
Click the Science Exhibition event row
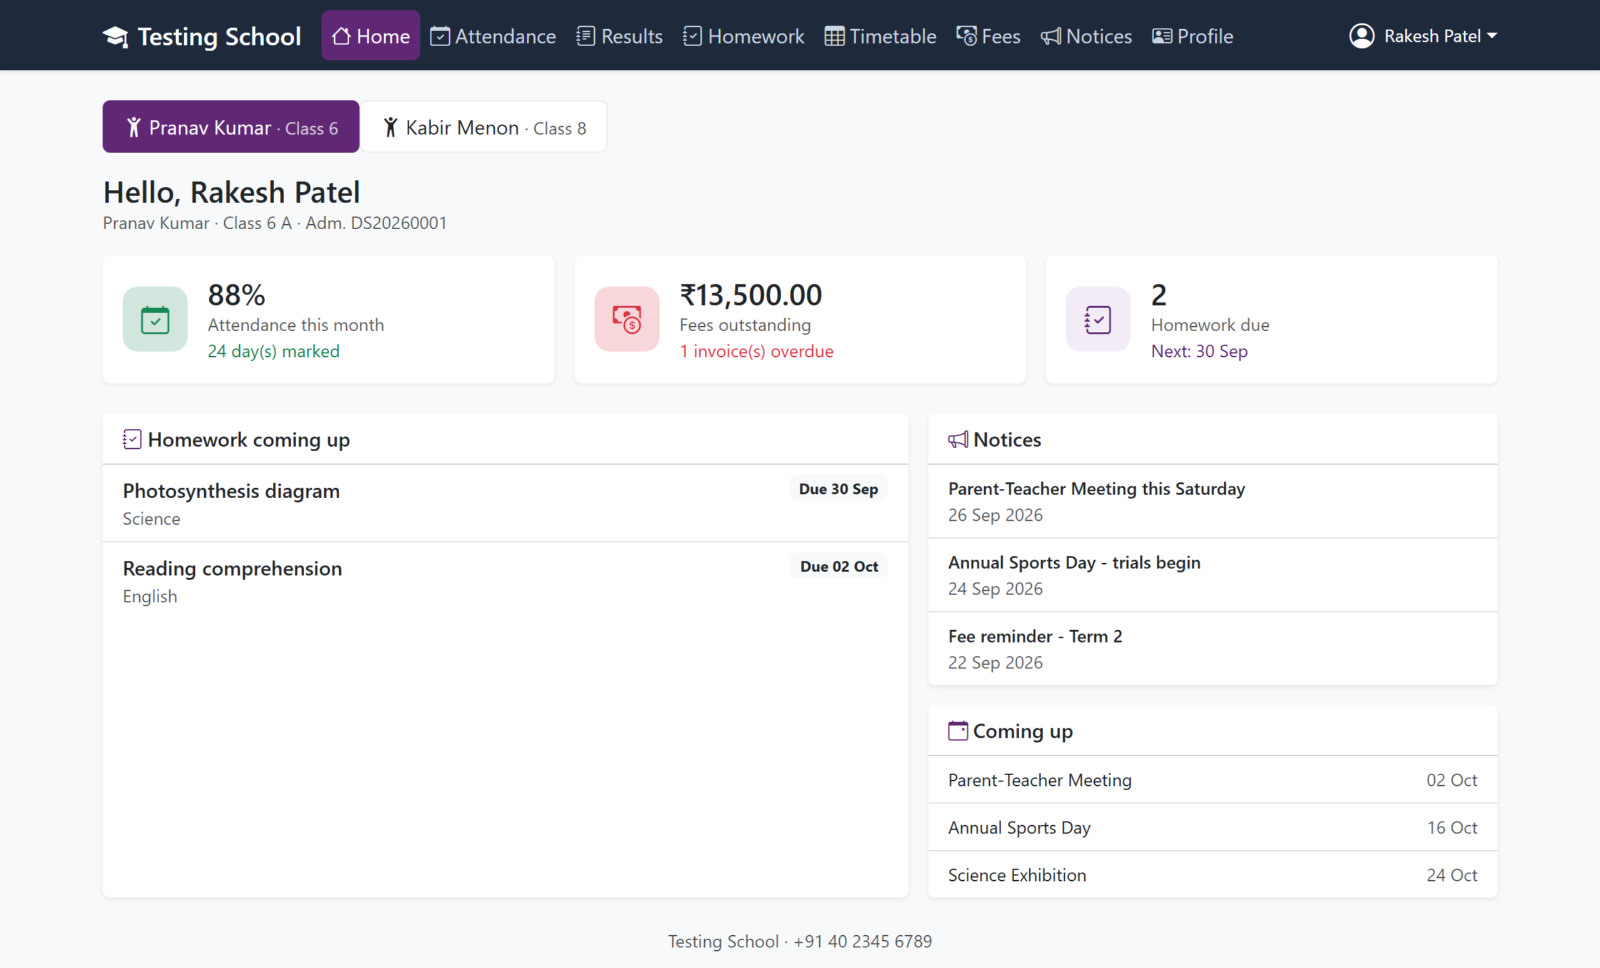tap(1212, 875)
